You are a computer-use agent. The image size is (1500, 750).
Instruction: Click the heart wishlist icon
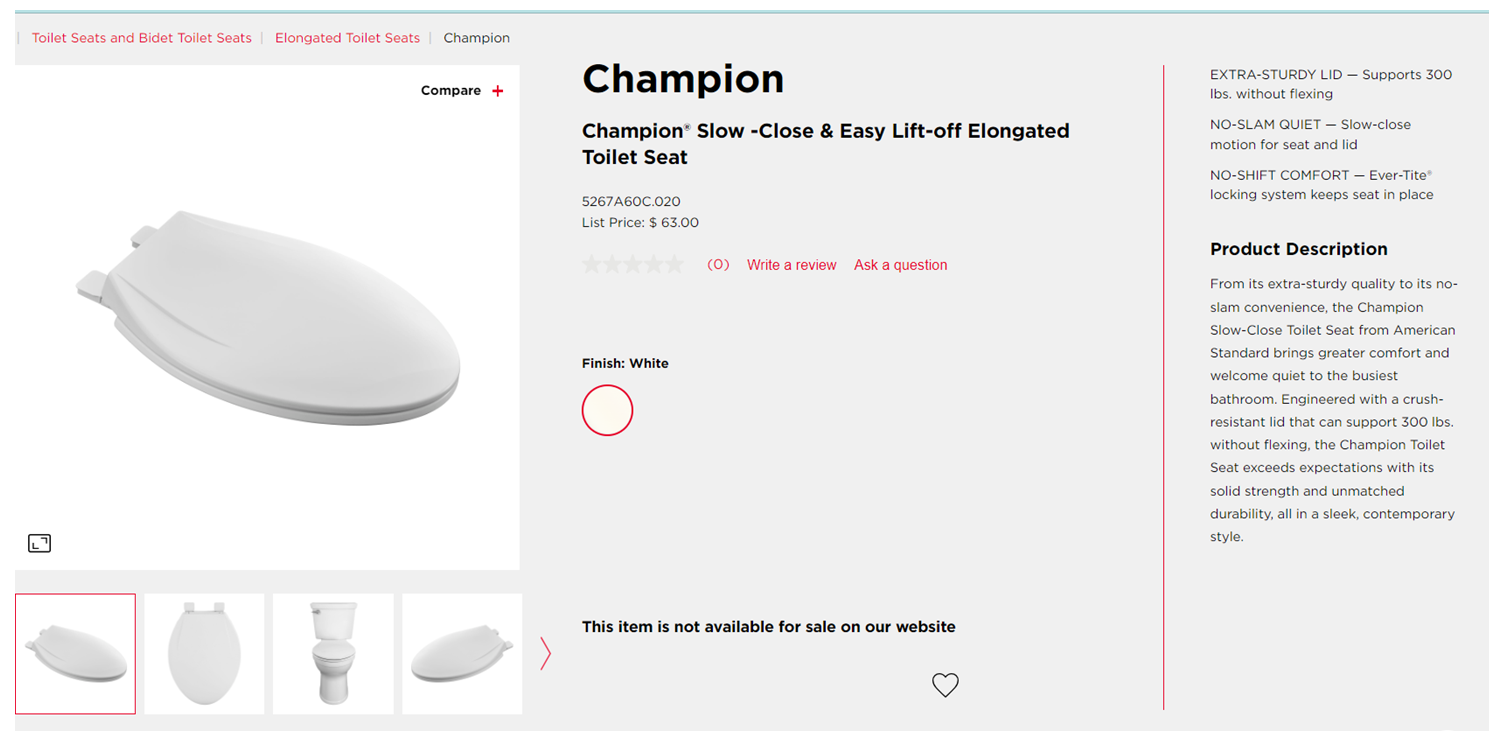click(x=945, y=685)
